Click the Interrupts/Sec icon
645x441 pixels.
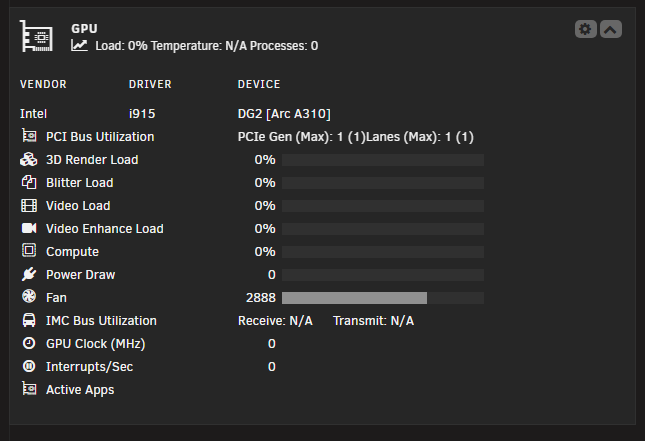[29, 366]
